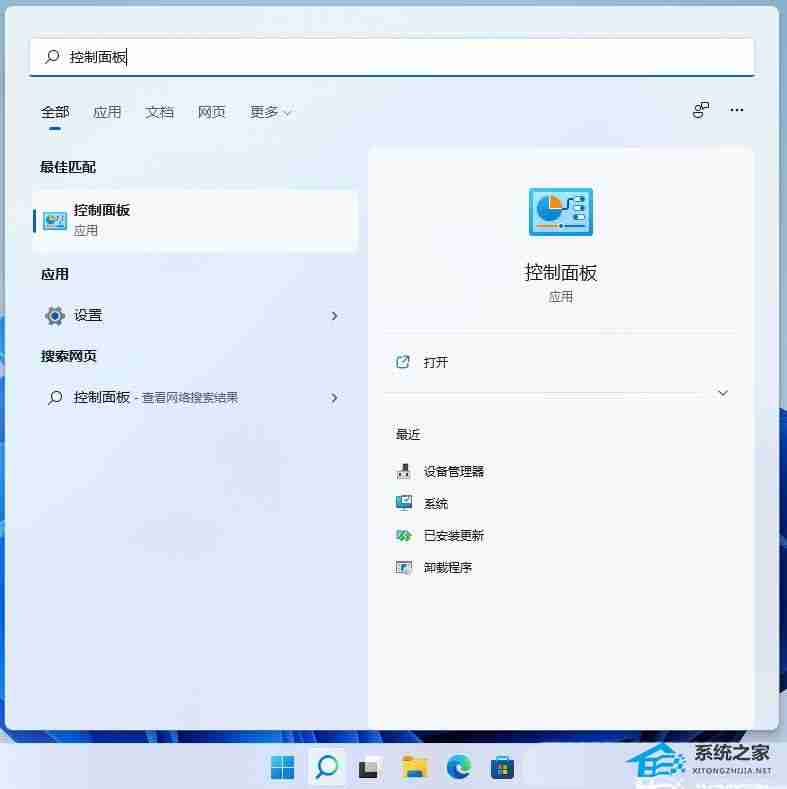Open Installed Updates recent item
This screenshot has width=787, height=789.
[x=453, y=535]
